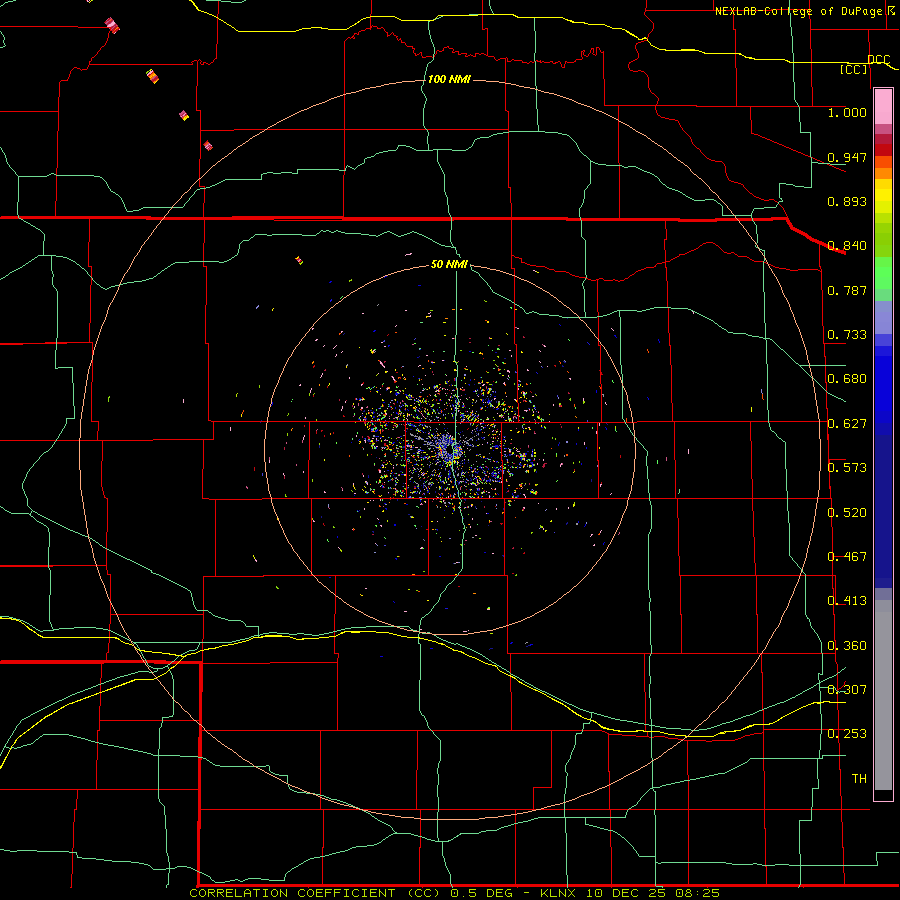Select the 0.733 legend value
This screenshot has height=900, width=900.
[847, 335]
